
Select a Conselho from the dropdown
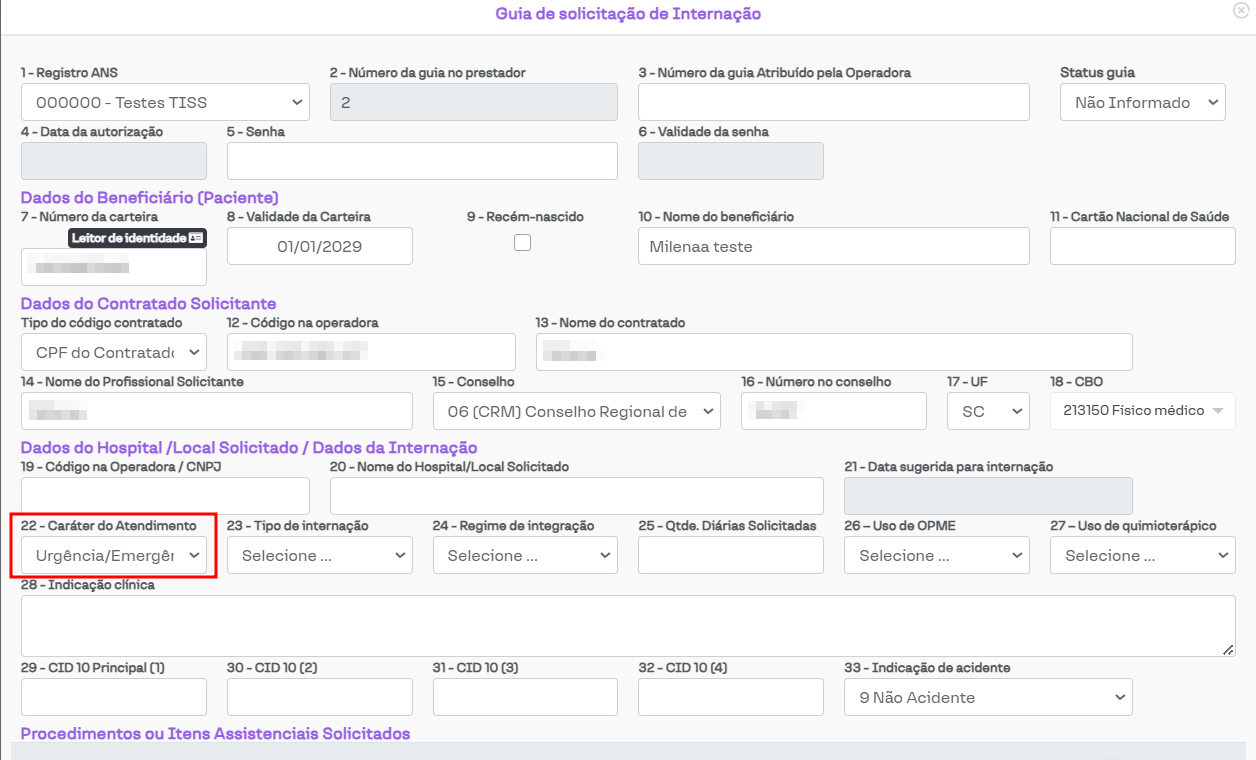click(x=576, y=411)
